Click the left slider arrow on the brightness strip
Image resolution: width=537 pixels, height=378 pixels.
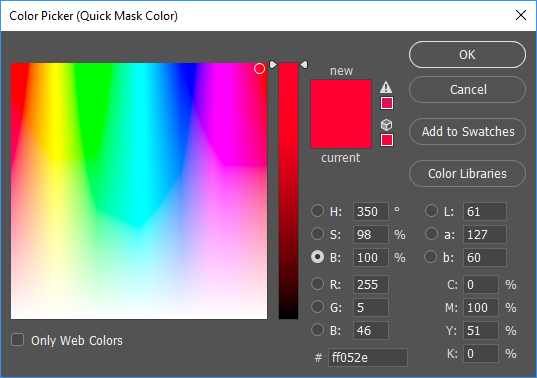click(x=273, y=64)
